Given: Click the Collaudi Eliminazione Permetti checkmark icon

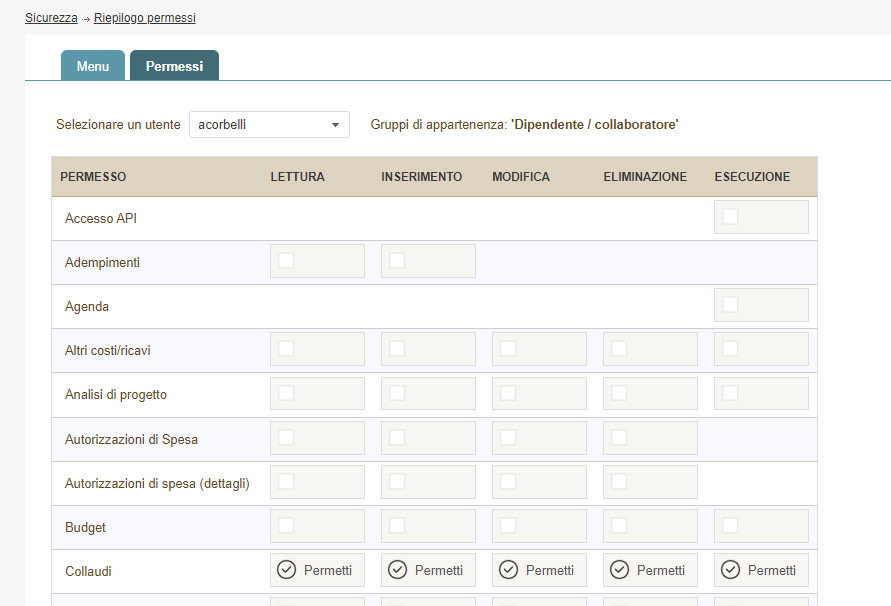Looking at the screenshot, I should pyautogui.click(x=620, y=570).
